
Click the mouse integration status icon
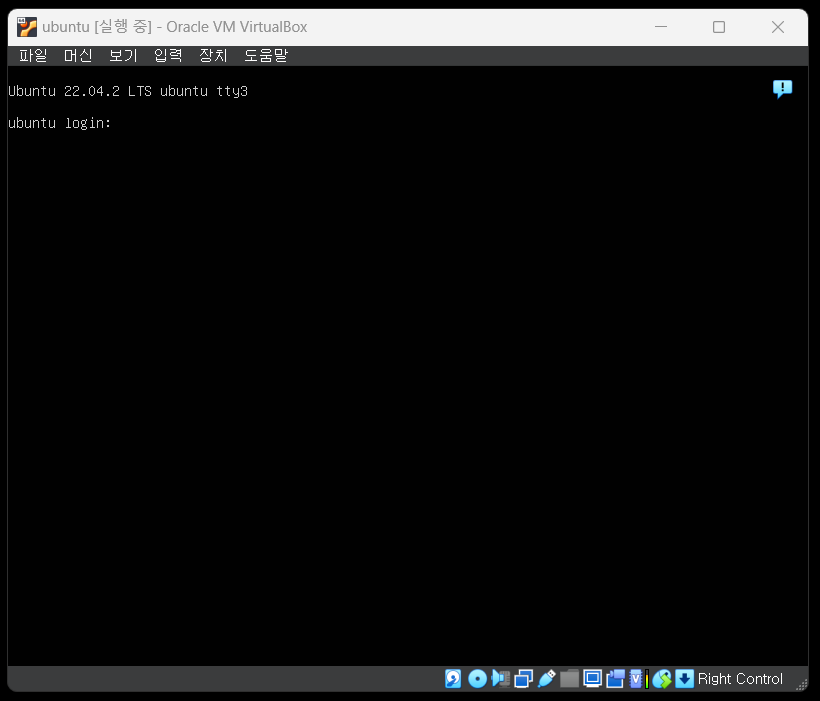point(662,679)
